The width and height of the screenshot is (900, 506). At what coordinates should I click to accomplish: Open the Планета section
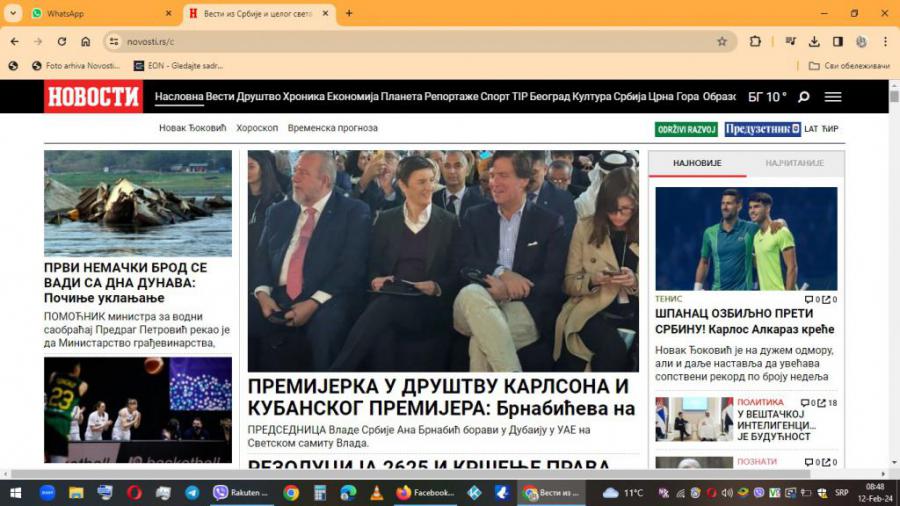click(x=401, y=96)
